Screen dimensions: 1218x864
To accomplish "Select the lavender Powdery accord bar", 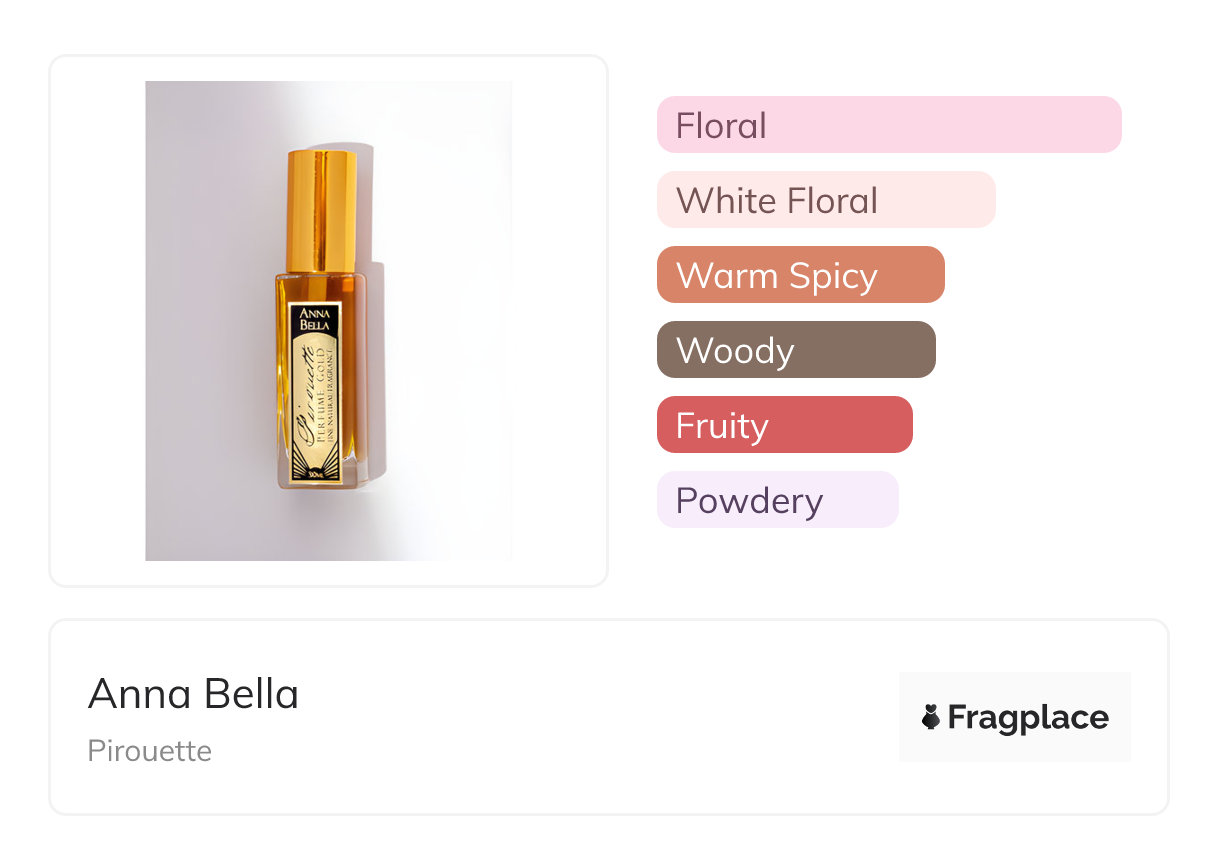I will pyautogui.click(x=777, y=500).
